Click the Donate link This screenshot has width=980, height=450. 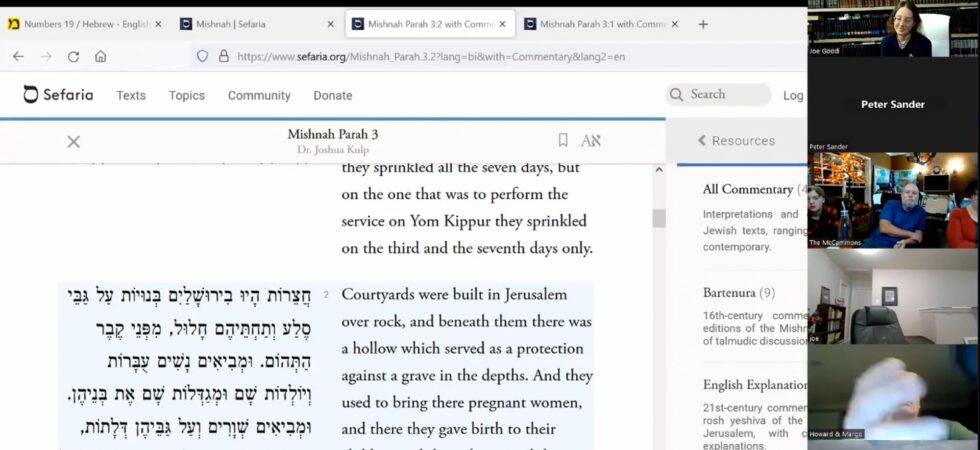coord(333,95)
